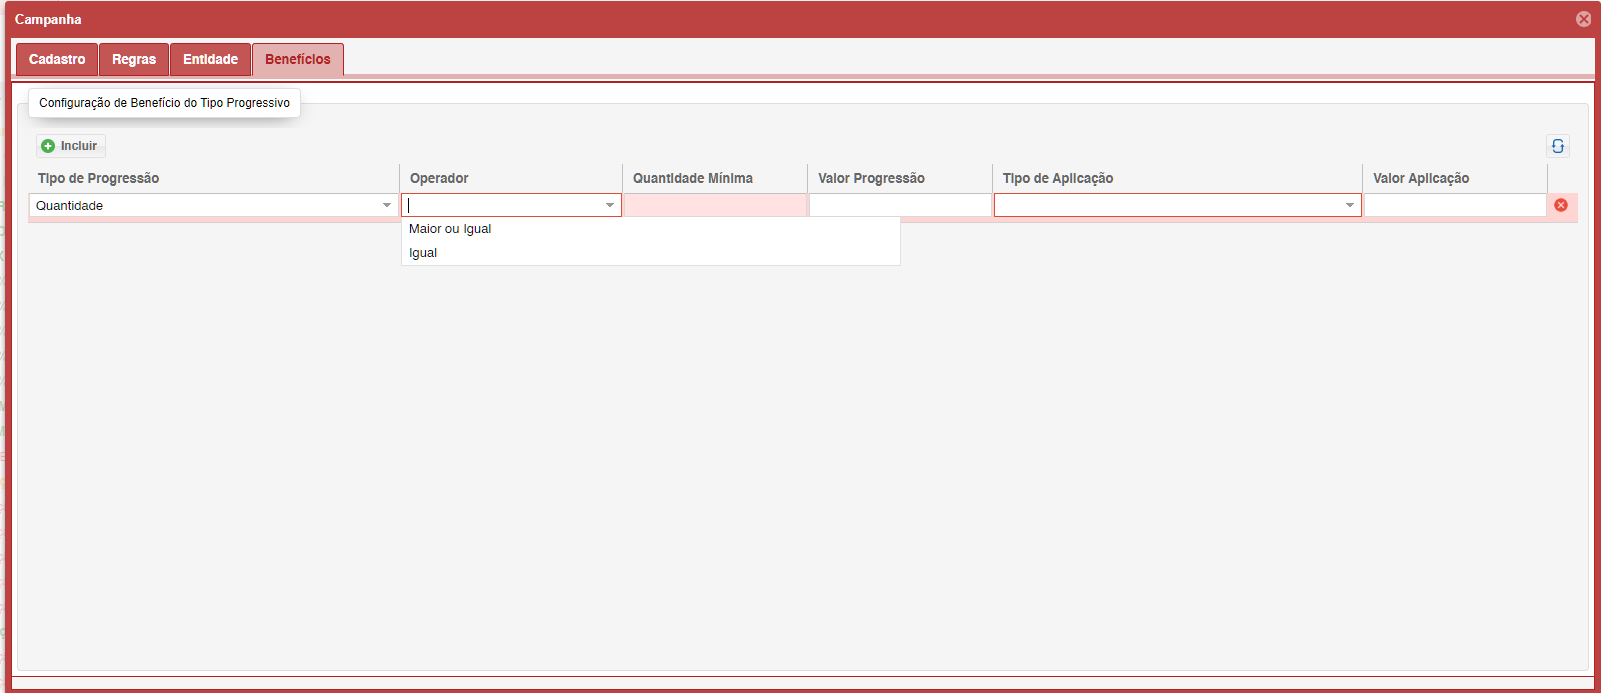Screen dimensions: 1601x693
Task: Click the blue refresh icon
Action: (x=1557, y=146)
